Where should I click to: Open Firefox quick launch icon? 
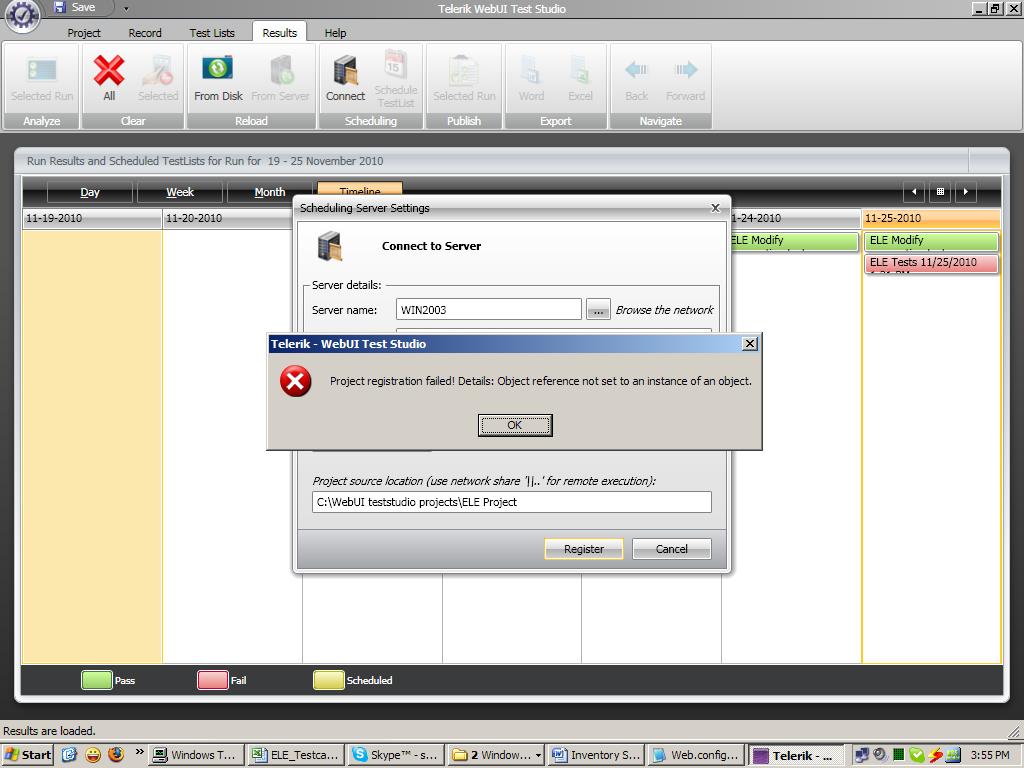click(x=116, y=755)
